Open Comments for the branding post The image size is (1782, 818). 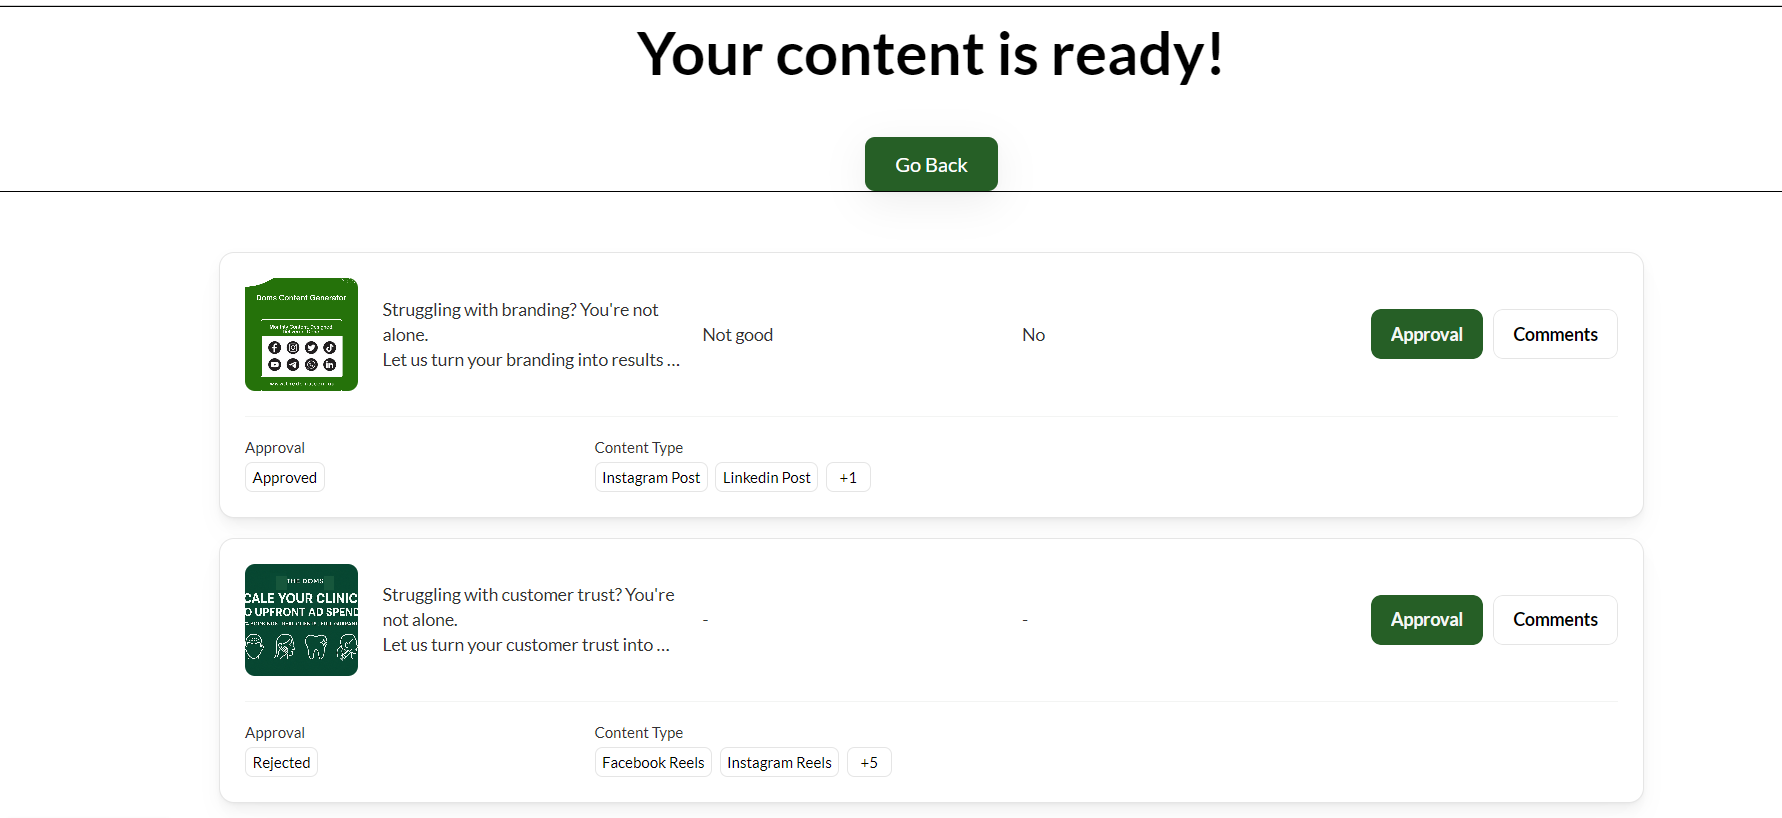tap(1555, 334)
